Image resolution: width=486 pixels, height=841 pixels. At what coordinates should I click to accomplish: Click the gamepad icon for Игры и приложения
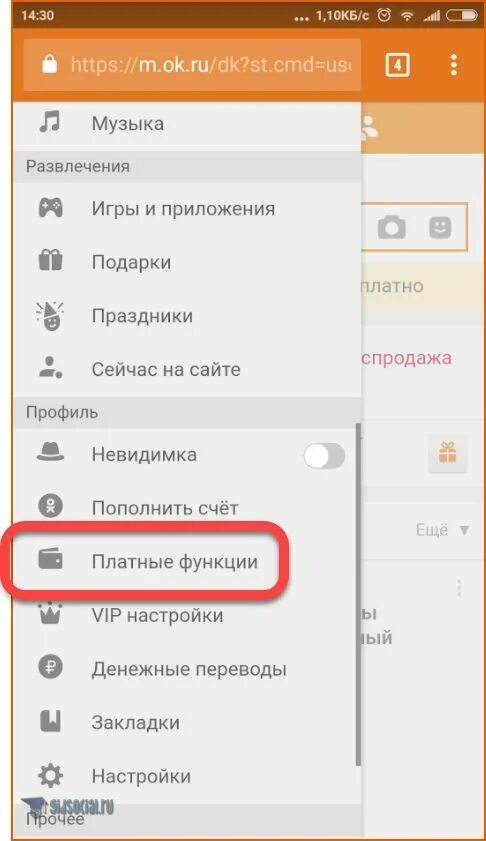[50, 208]
